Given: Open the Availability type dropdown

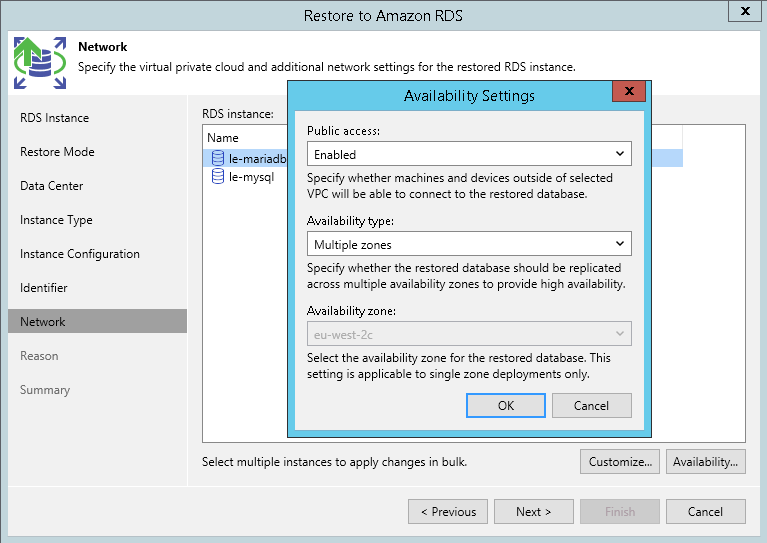Looking at the screenshot, I should point(469,244).
